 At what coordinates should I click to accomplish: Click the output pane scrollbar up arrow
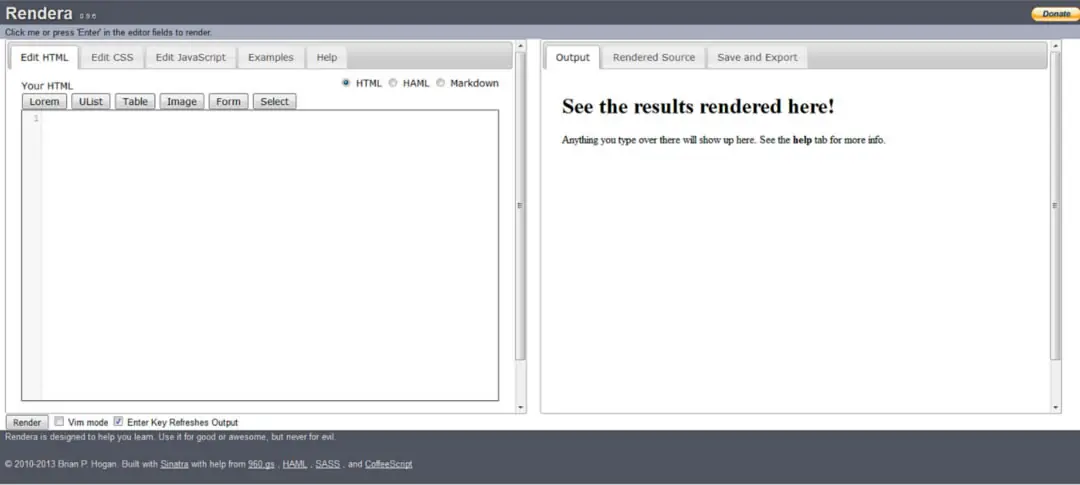pyautogui.click(x=1056, y=46)
